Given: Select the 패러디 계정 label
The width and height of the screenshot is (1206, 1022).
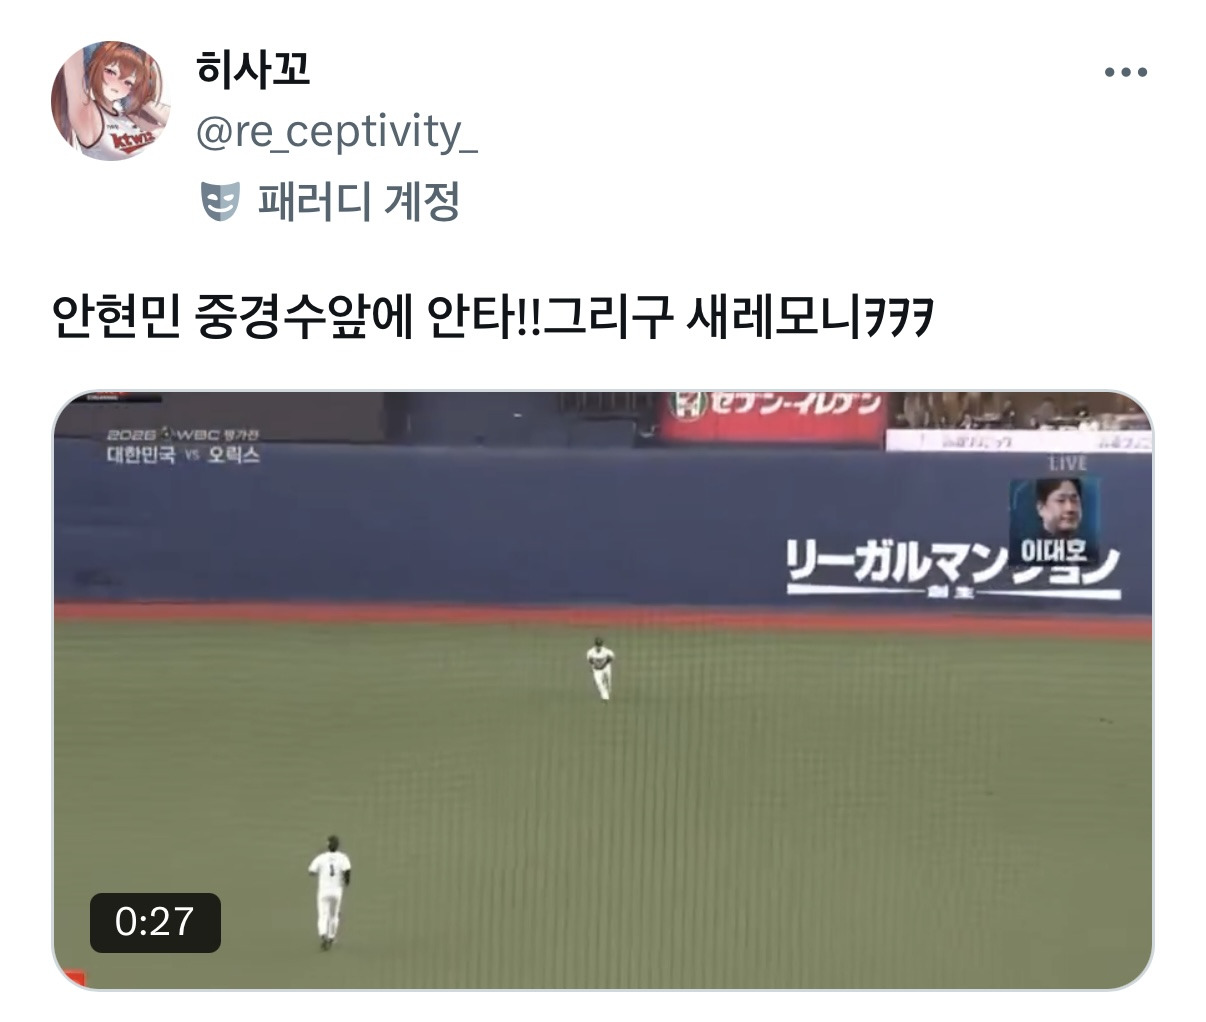Looking at the screenshot, I should (x=359, y=201).
